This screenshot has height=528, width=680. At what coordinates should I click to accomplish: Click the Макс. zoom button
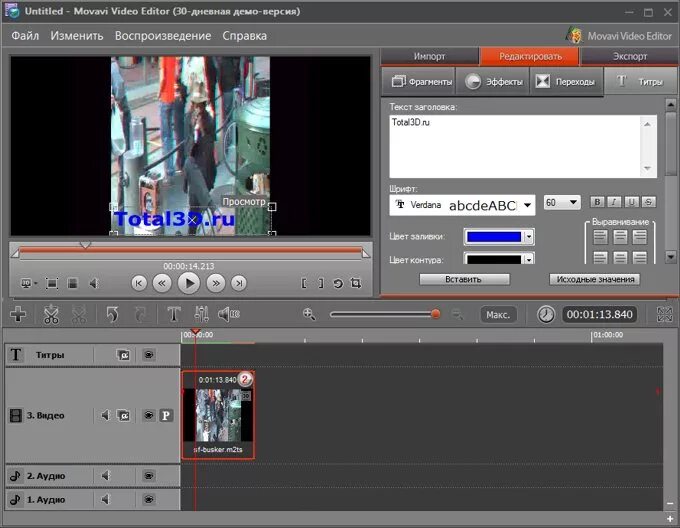click(x=498, y=315)
